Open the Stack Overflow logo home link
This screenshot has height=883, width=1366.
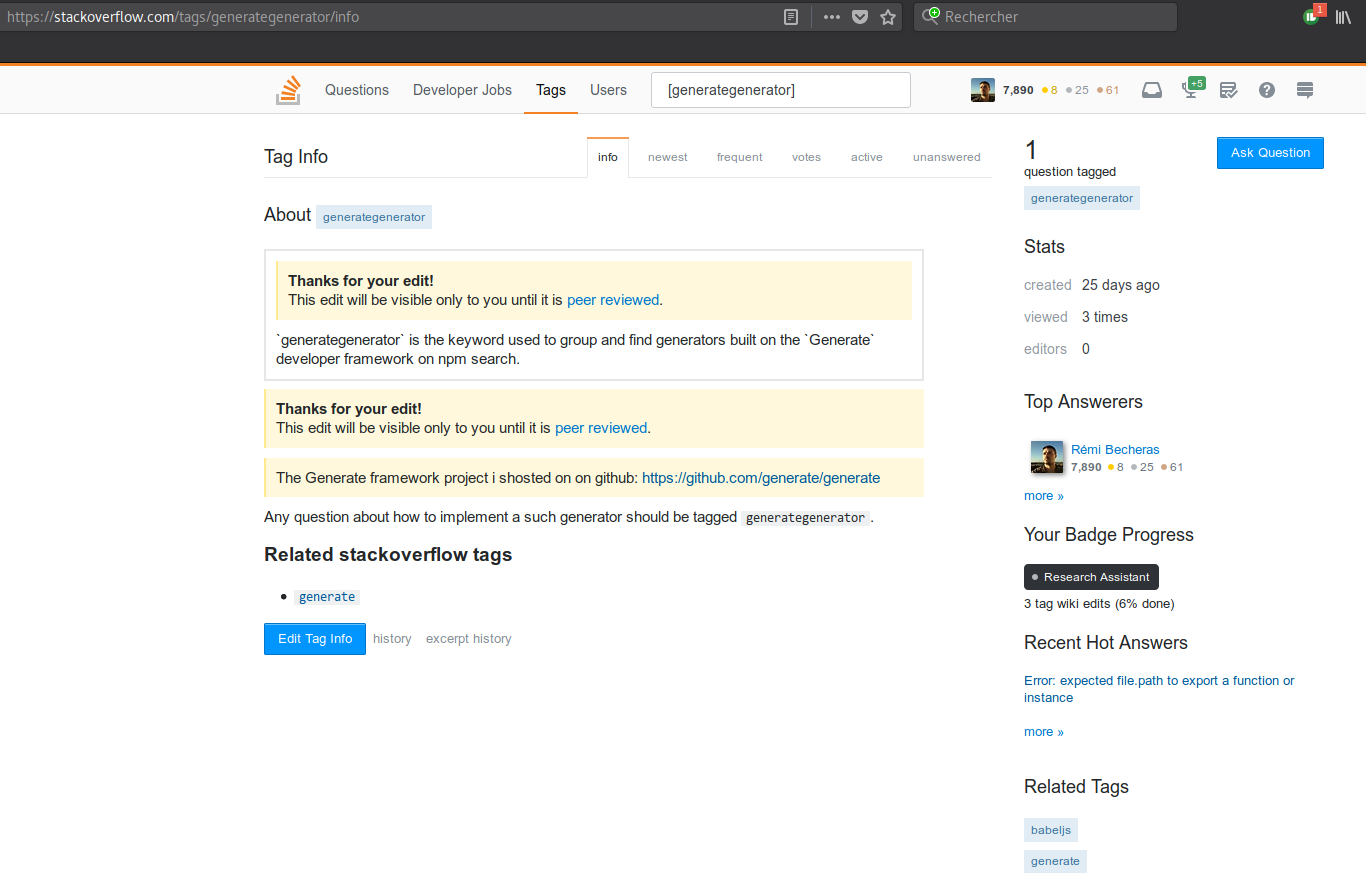tap(288, 90)
